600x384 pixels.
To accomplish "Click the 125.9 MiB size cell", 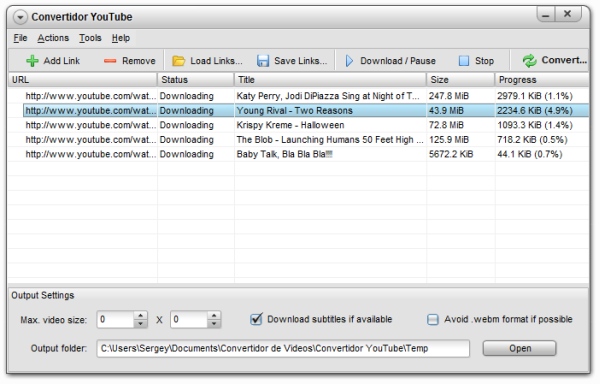I will tap(448, 140).
